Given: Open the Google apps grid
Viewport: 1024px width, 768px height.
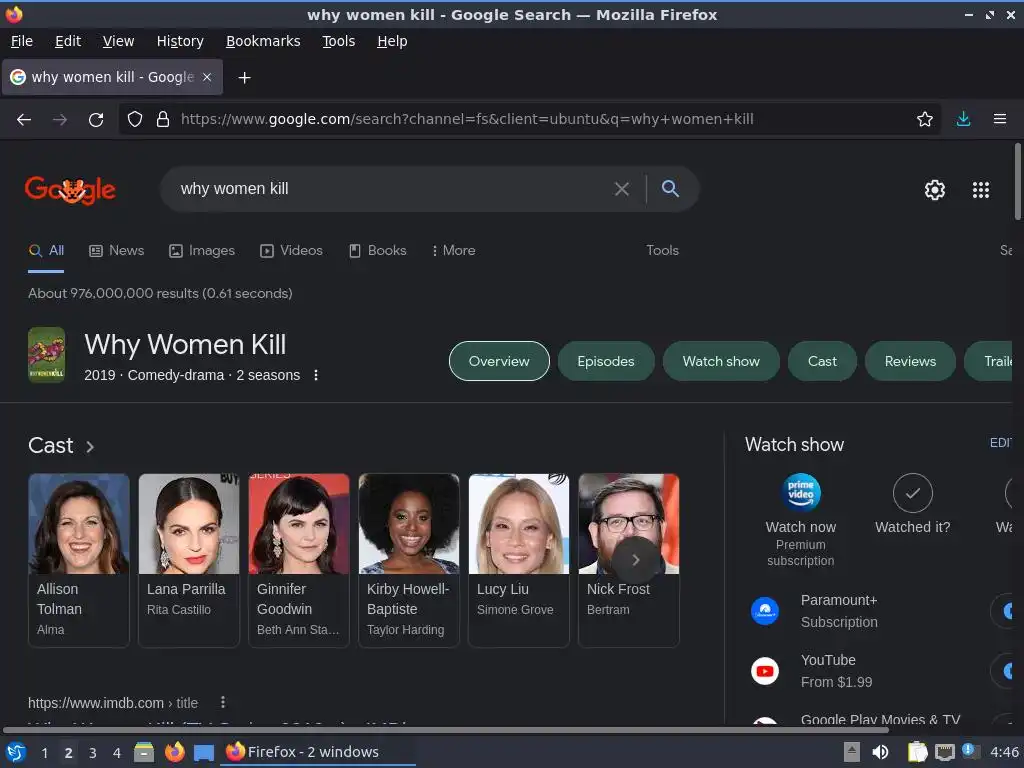Looking at the screenshot, I should [980, 190].
